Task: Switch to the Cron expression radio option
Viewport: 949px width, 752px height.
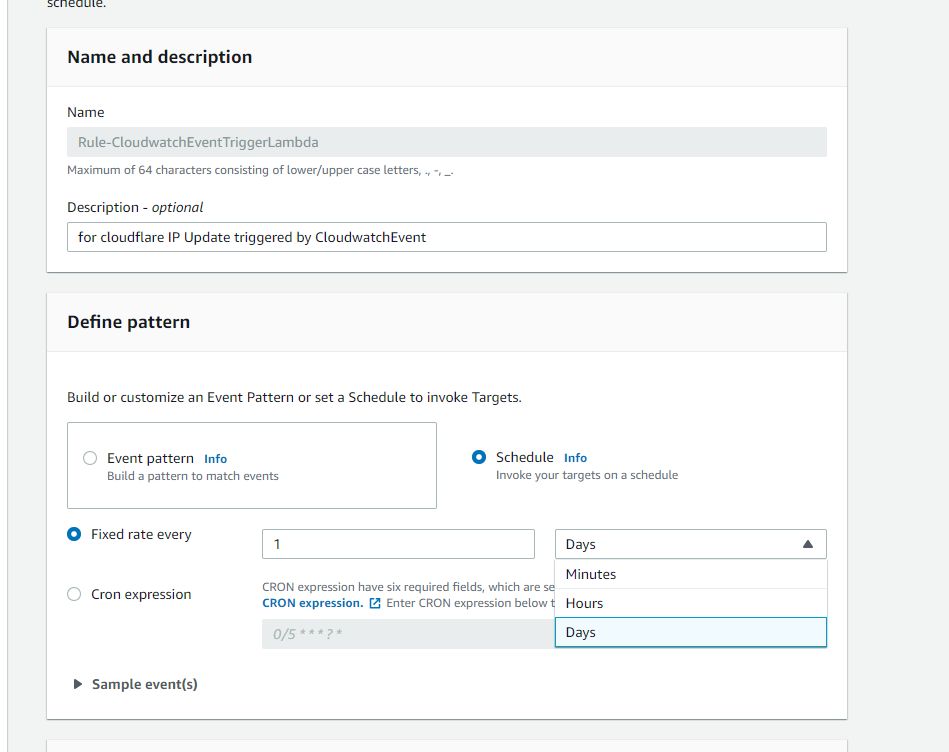Action: click(74, 594)
